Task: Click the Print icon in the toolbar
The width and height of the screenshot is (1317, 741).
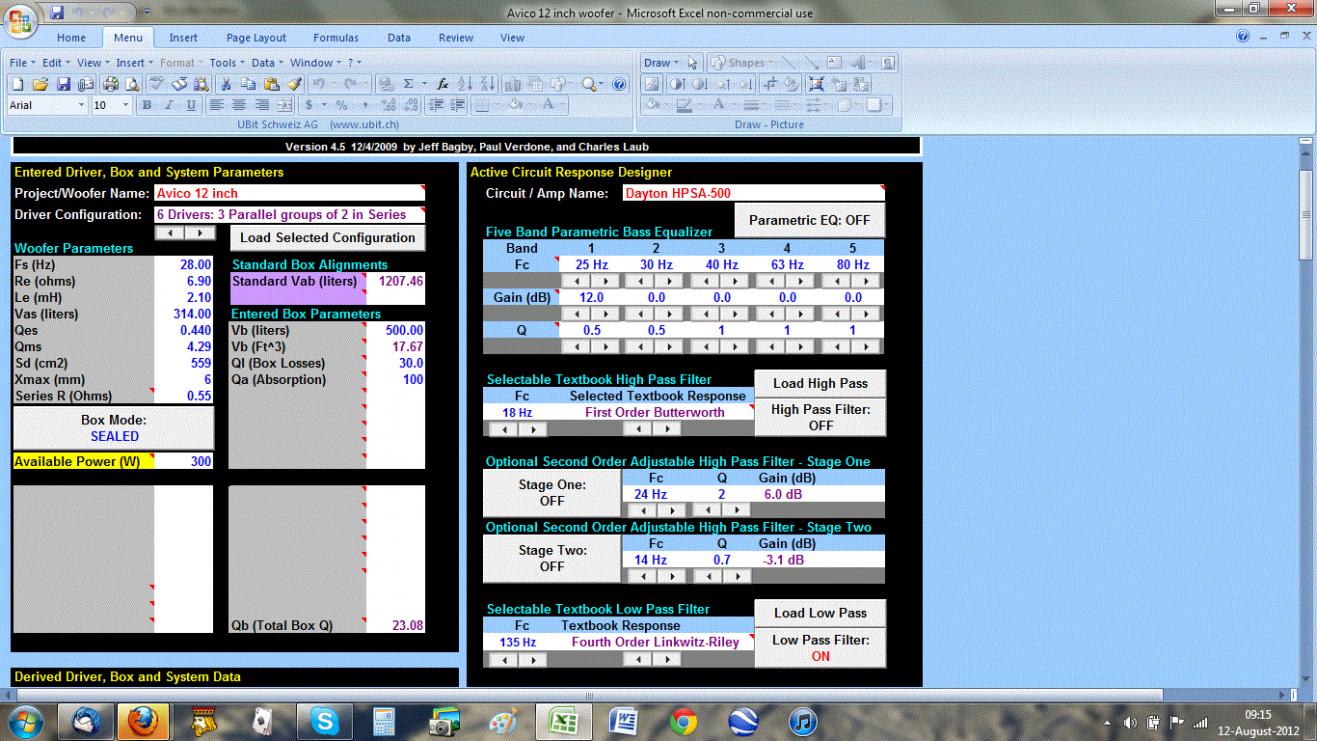Action: coord(112,84)
